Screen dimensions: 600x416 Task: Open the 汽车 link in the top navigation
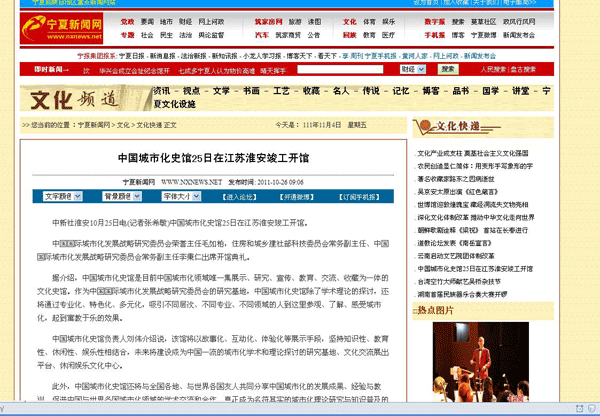(x=262, y=35)
